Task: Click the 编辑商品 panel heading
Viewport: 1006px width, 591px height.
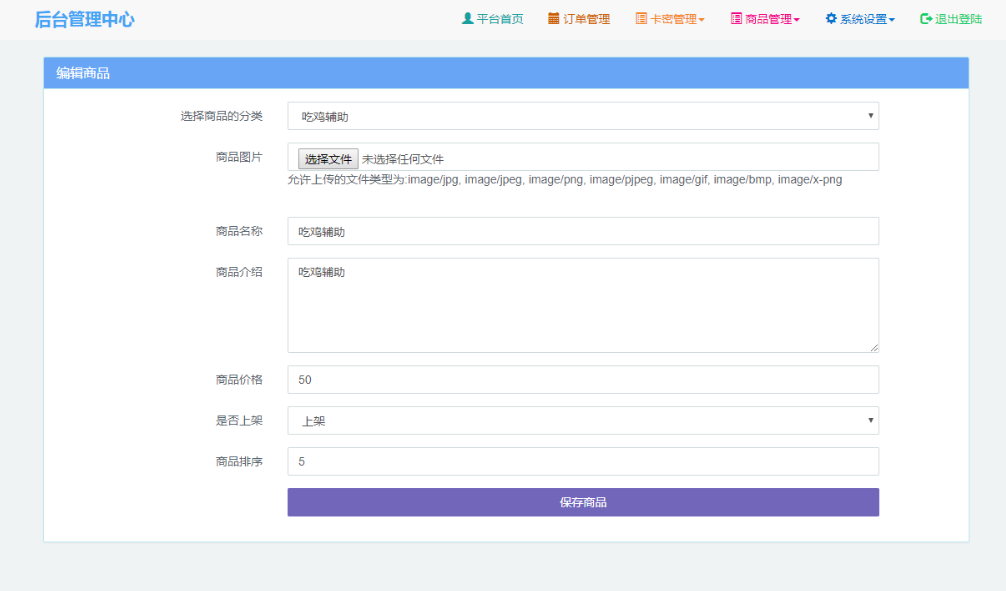Action: (x=83, y=73)
